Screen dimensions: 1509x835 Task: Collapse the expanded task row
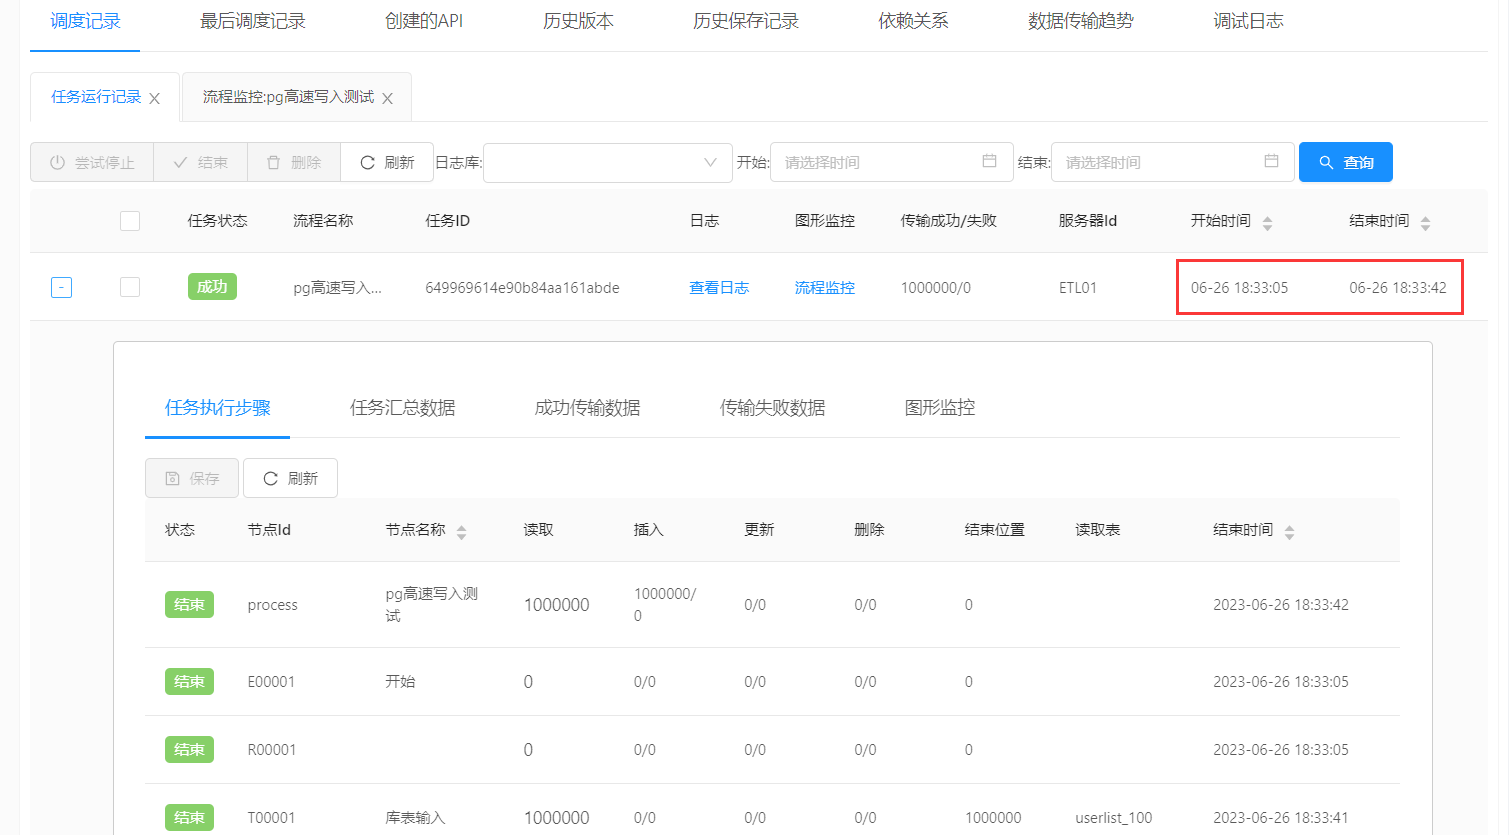pos(61,287)
